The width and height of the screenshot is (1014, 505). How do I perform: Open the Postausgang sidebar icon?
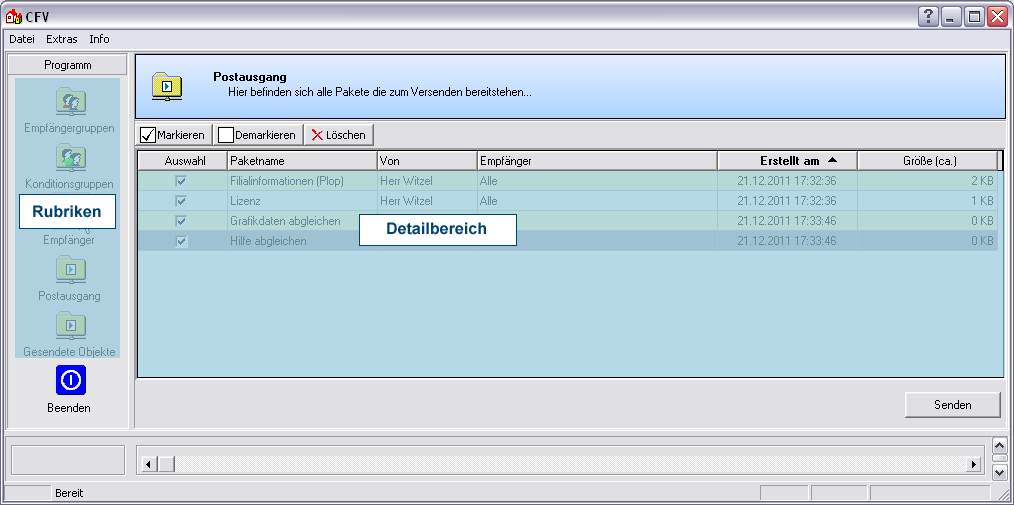(x=69, y=270)
